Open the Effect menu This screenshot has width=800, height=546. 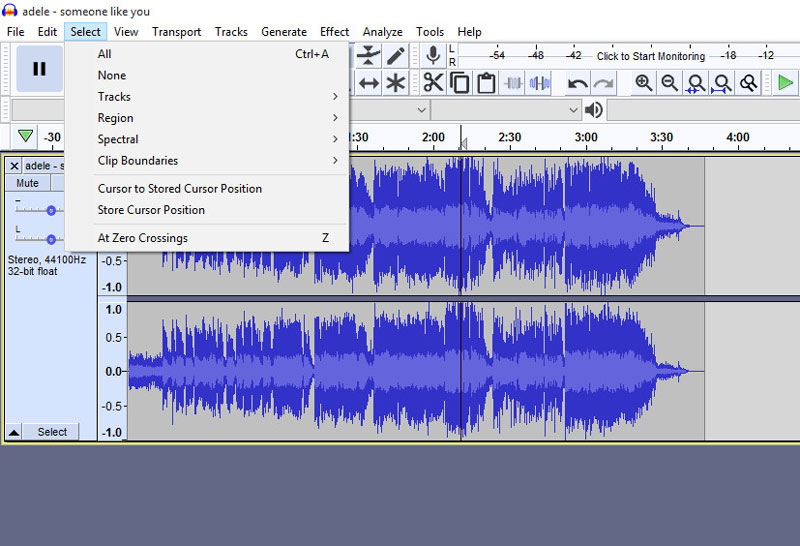tap(334, 32)
